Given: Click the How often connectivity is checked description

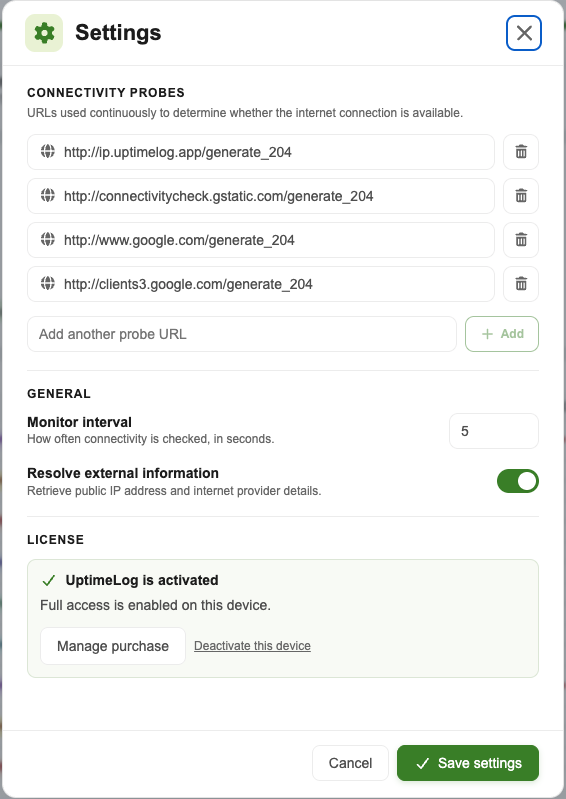Looking at the screenshot, I should [151, 439].
